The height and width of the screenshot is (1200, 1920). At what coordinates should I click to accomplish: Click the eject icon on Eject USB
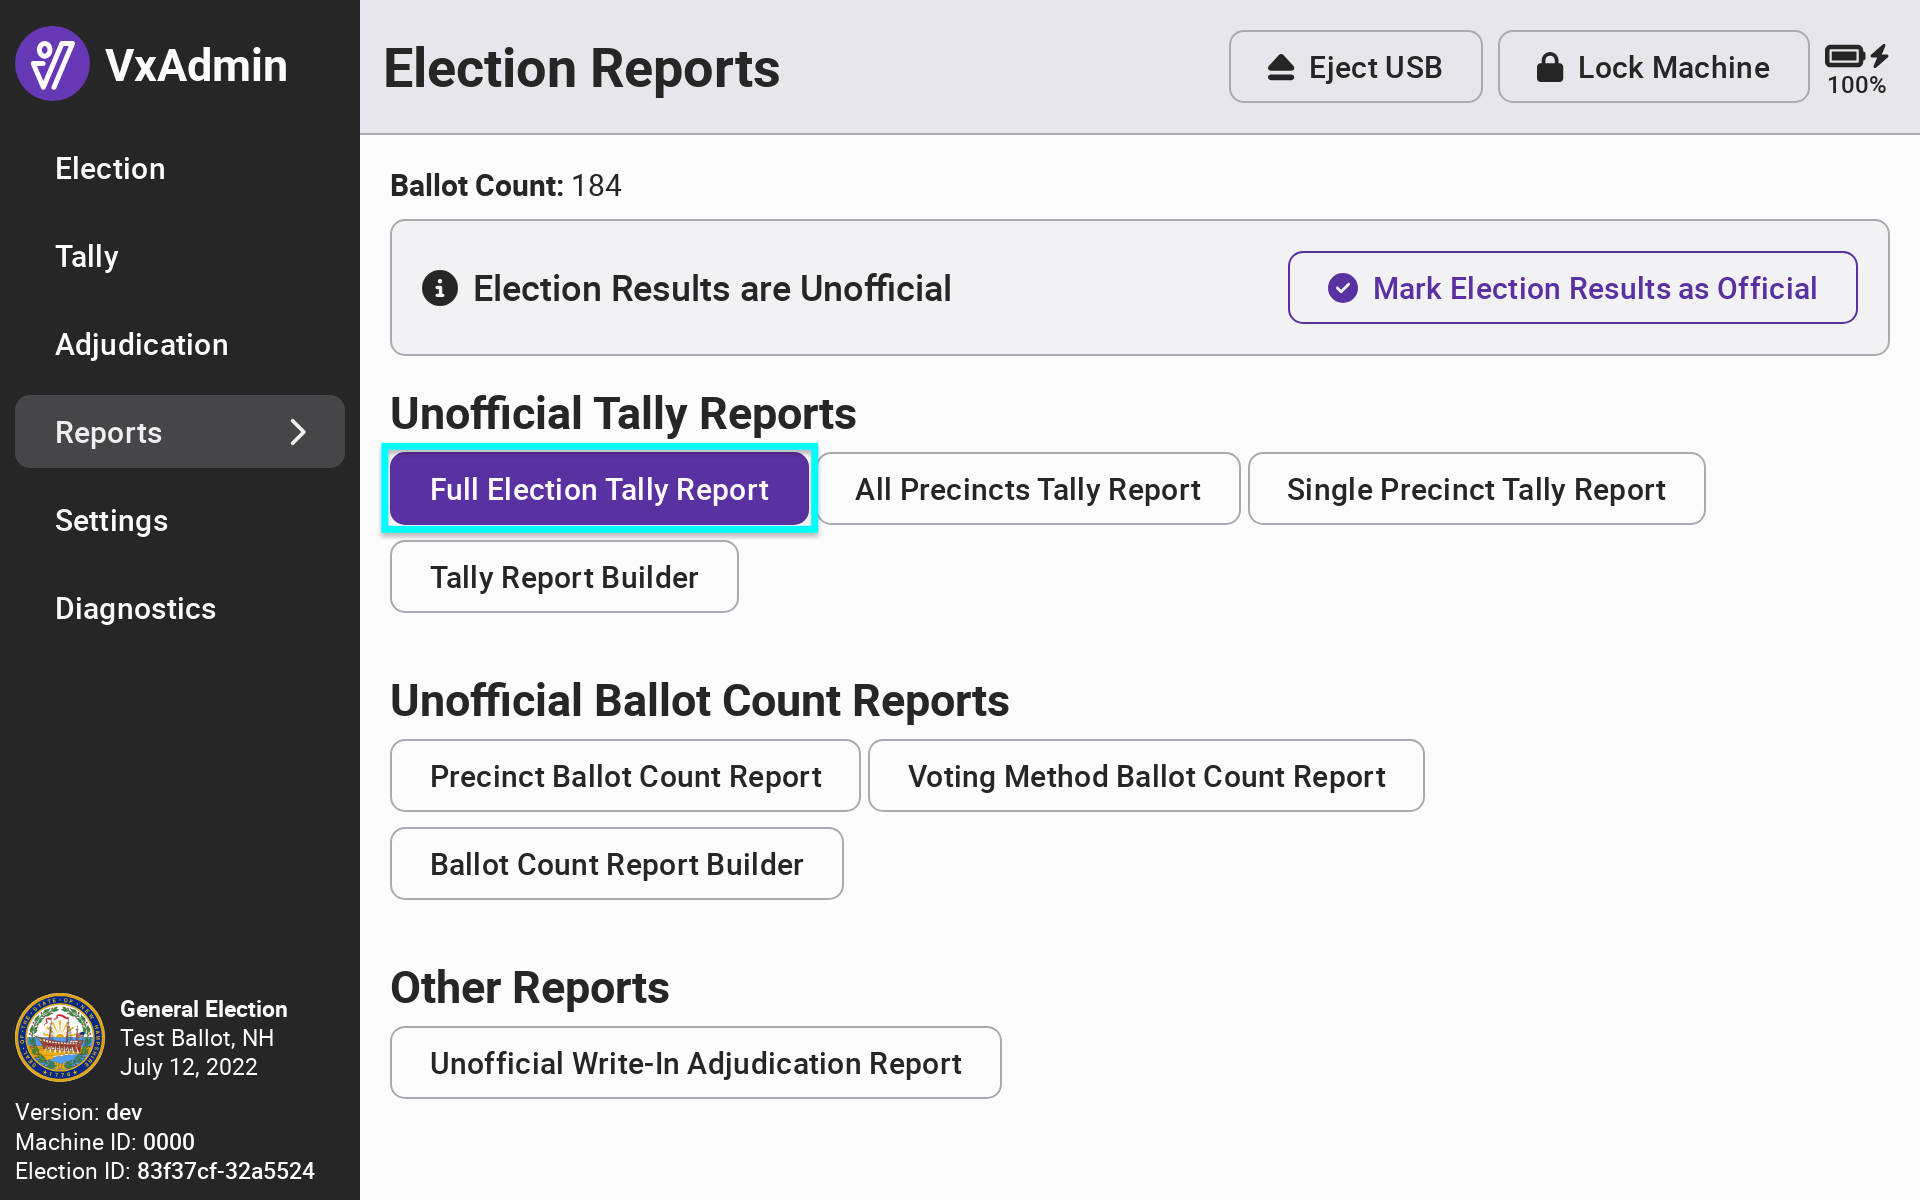(x=1281, y=68)
